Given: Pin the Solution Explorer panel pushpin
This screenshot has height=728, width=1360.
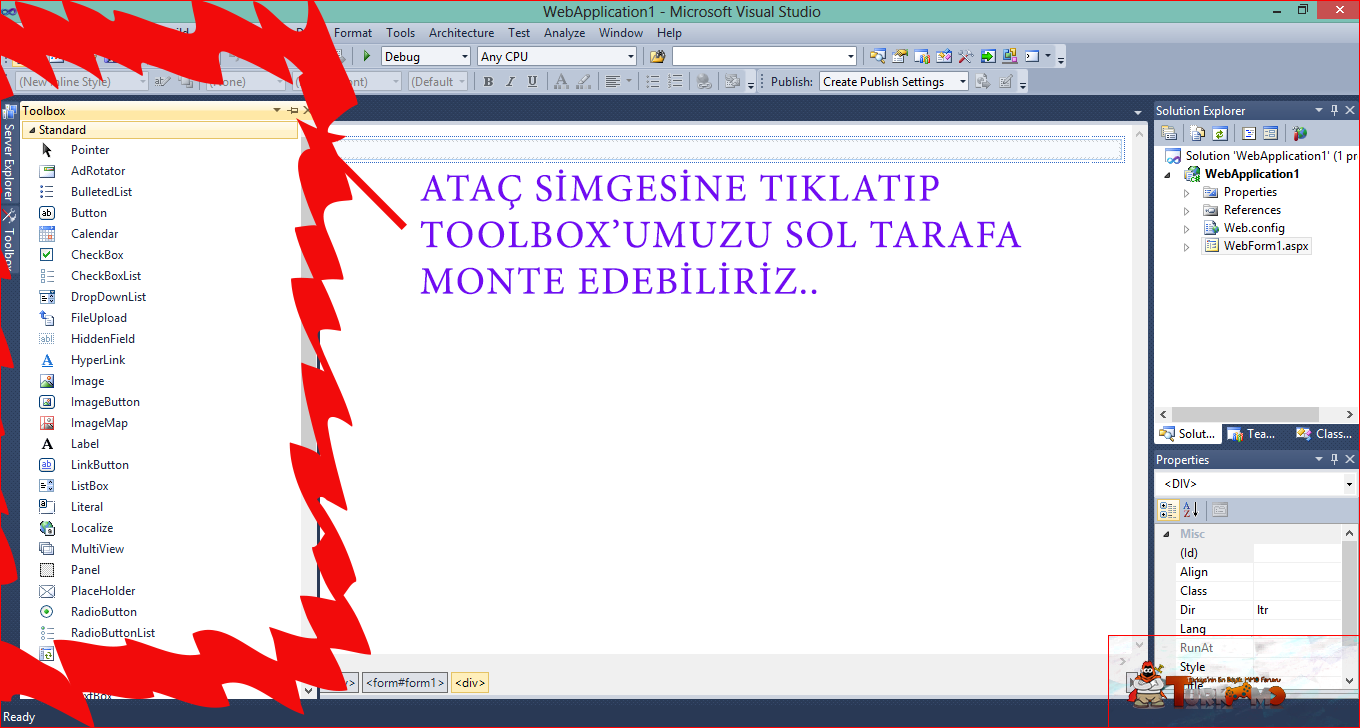Looking at the screenshot, I should coord(1334,110).
